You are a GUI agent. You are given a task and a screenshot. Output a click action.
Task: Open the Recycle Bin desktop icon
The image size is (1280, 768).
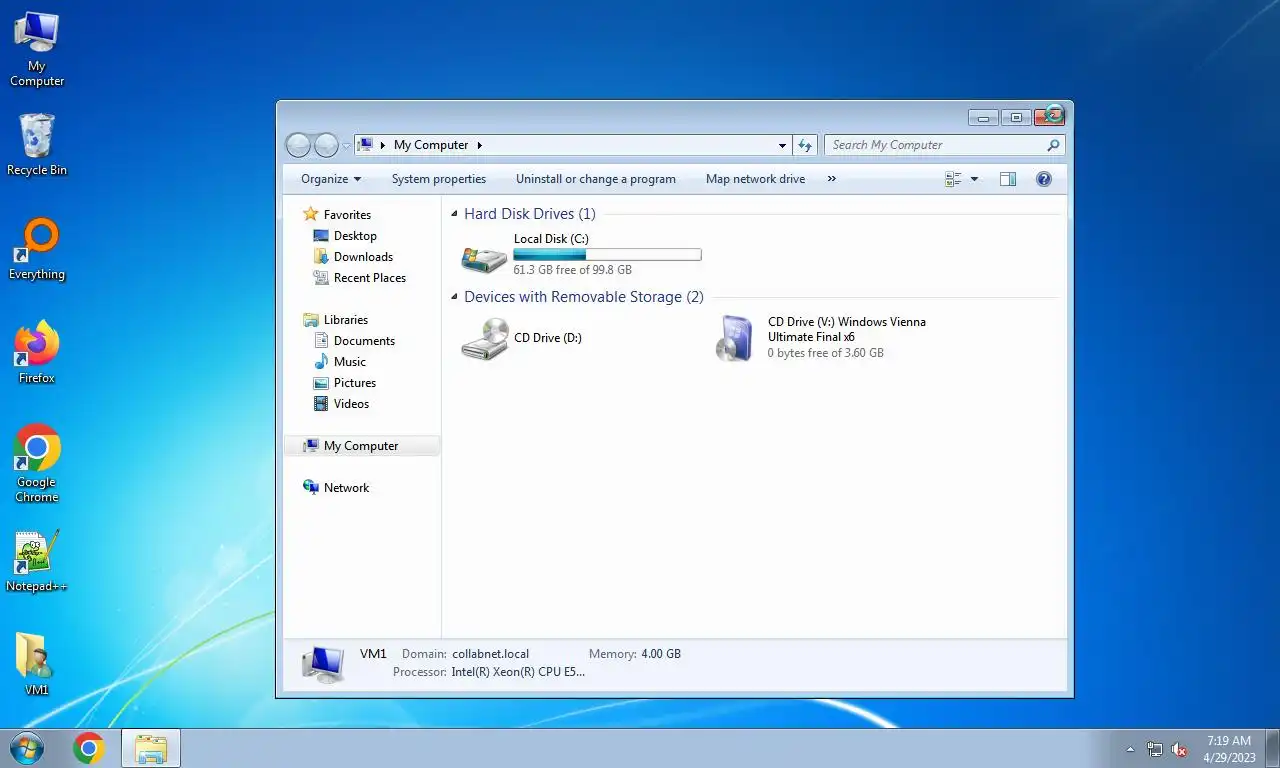pos(37,144)
